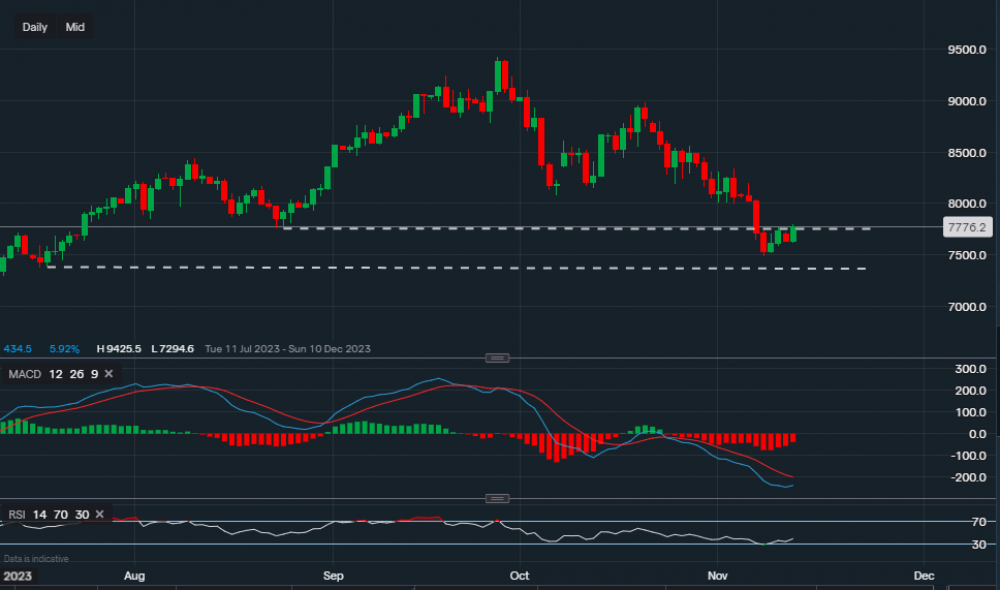
Task: Click the Nov label on the date axis
Action: click(717, 576)
